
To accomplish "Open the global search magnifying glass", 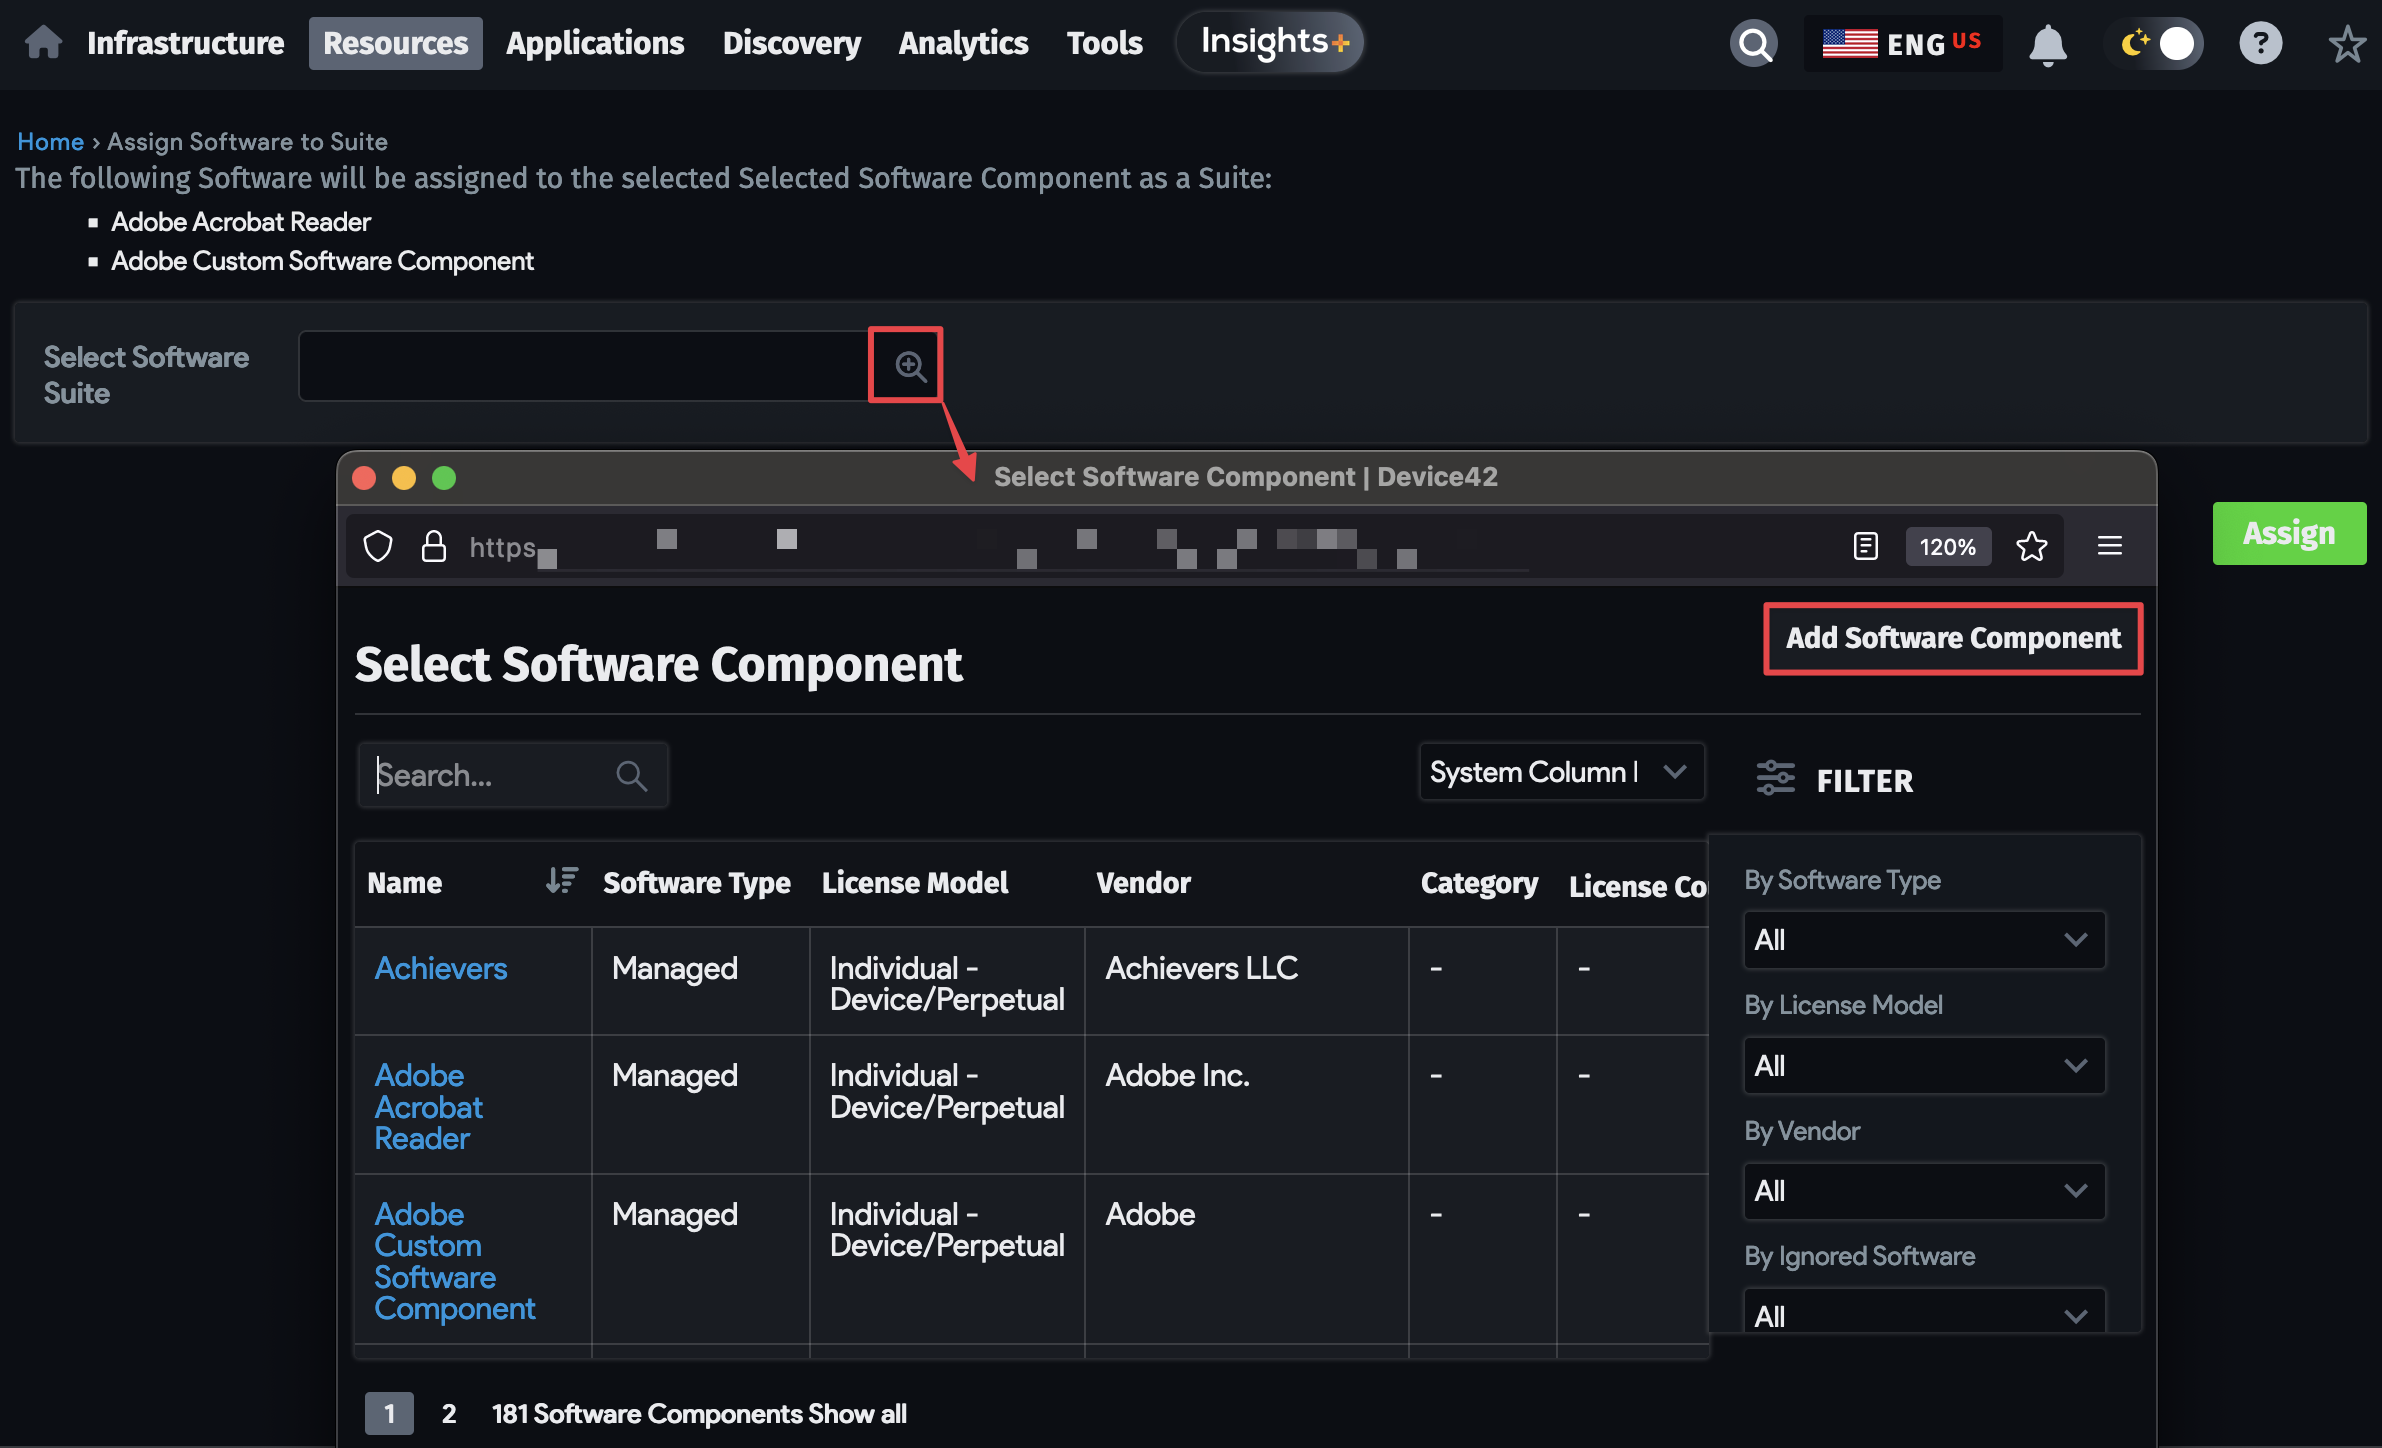I will pos(1755,43).
